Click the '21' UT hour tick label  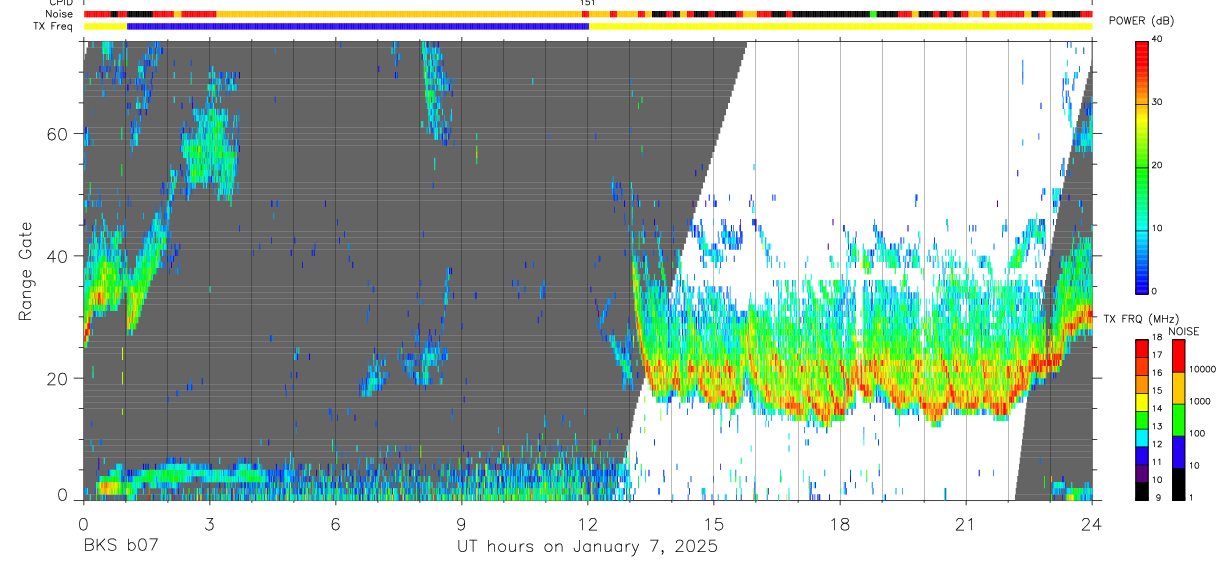click(x=966, y=523)
